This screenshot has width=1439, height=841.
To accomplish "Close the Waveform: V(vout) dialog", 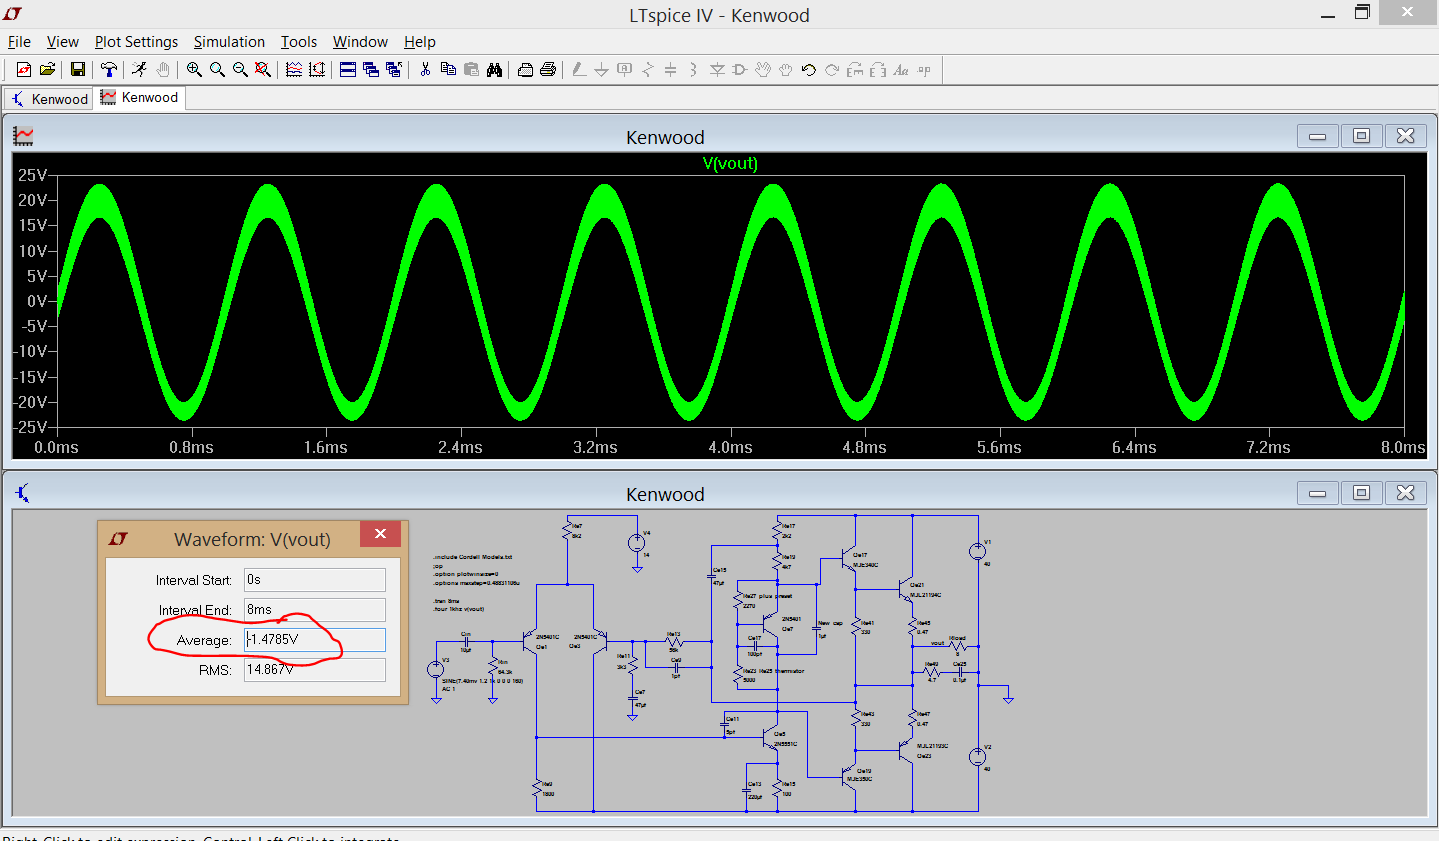I will (x=380, y=534).
